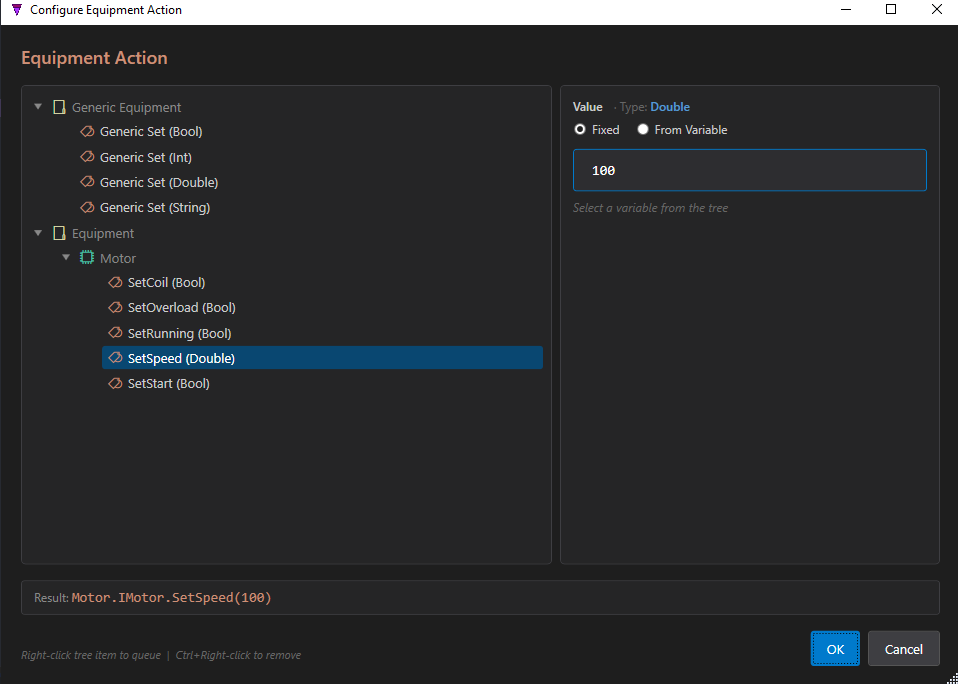
Task: Click the Value label
Action: [x=587, y=107]
